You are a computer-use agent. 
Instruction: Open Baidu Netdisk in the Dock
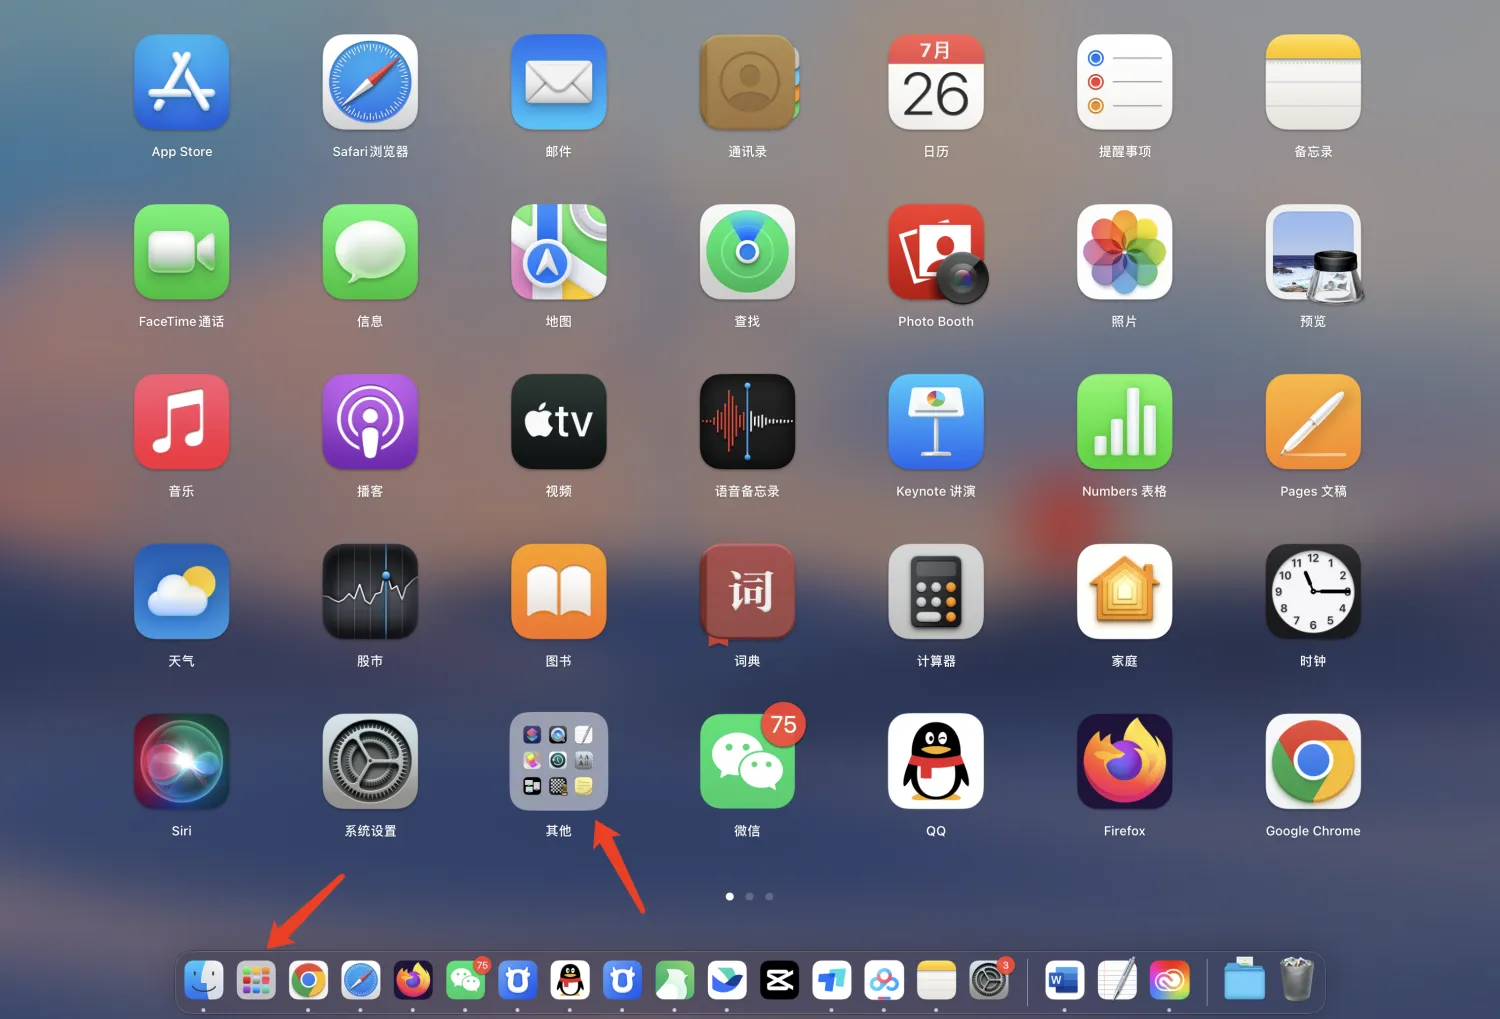coord(884,980)
